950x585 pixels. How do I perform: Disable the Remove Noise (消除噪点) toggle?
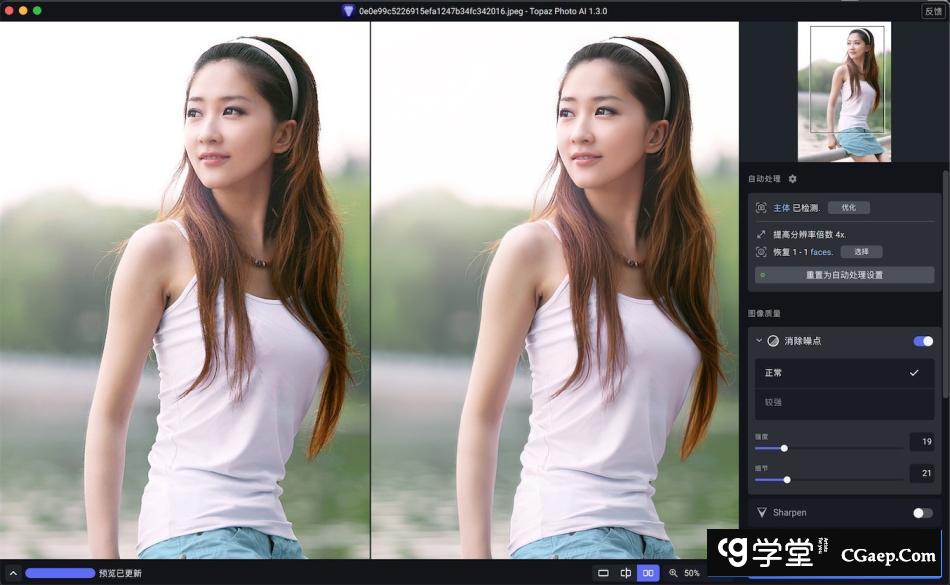922,341
